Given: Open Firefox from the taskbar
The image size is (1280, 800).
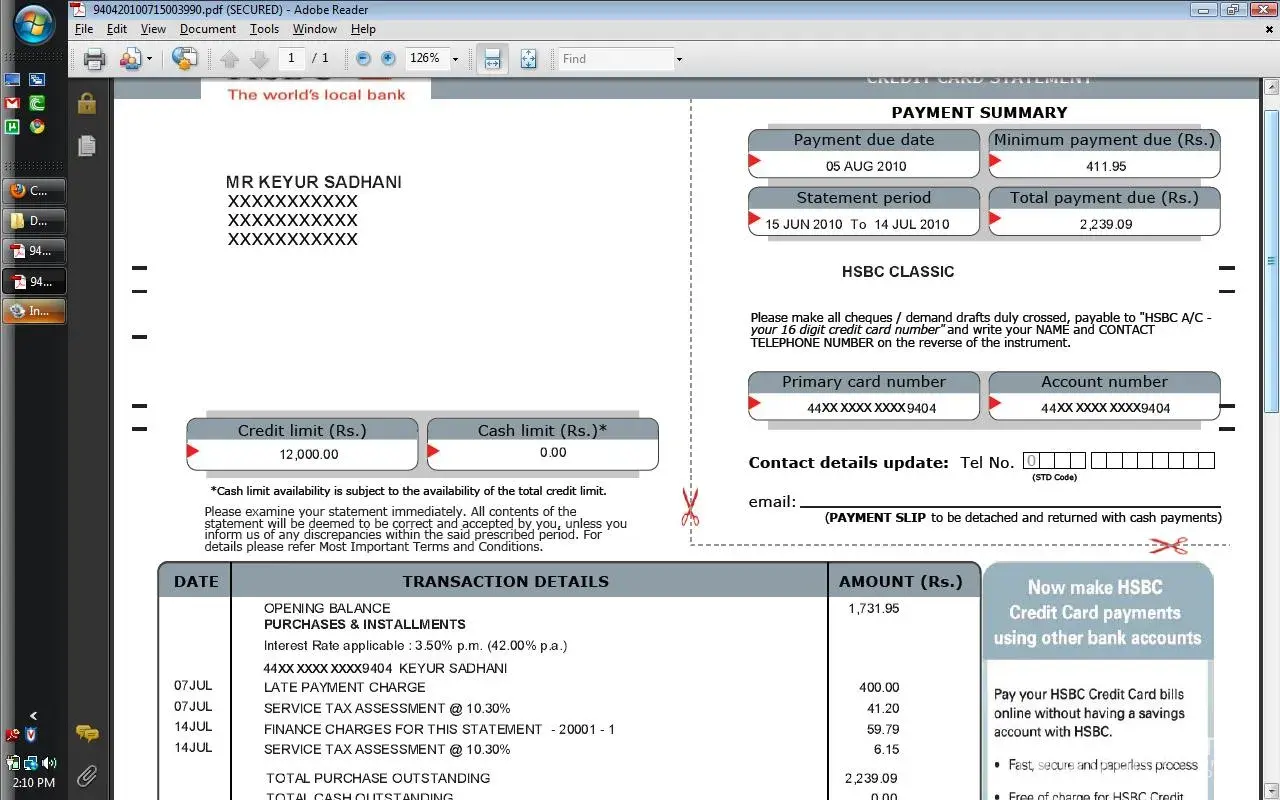Looking at the screenshot, I should pos(34,190).
